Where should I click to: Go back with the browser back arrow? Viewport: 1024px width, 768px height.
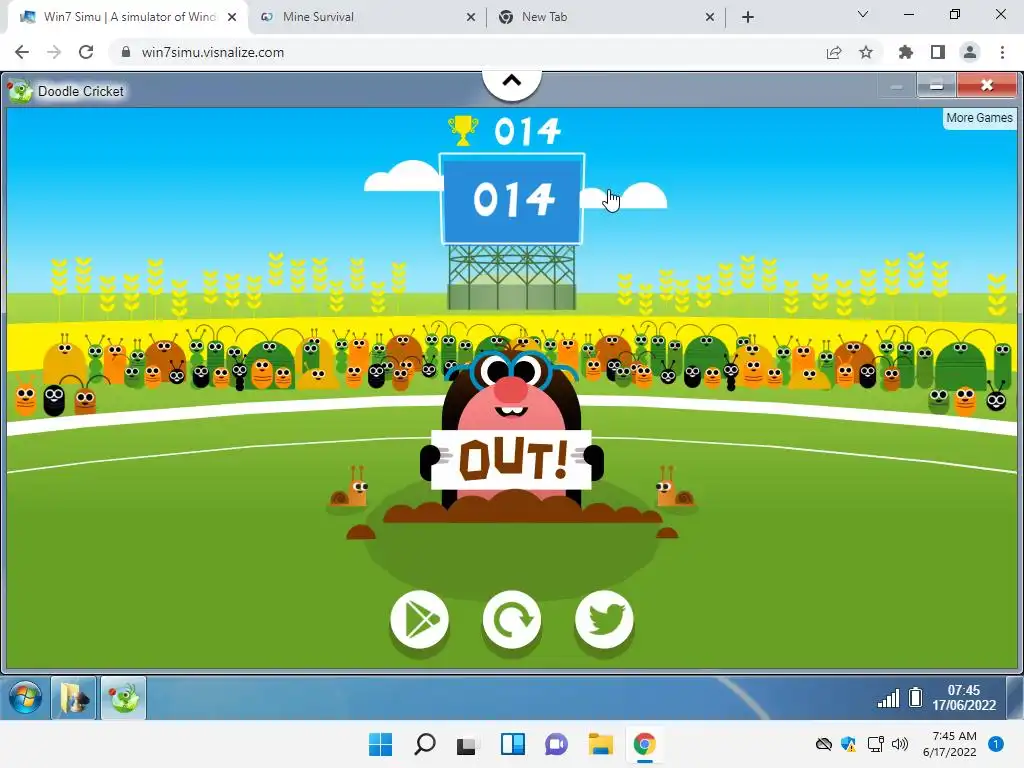click(x=22, y=52)
